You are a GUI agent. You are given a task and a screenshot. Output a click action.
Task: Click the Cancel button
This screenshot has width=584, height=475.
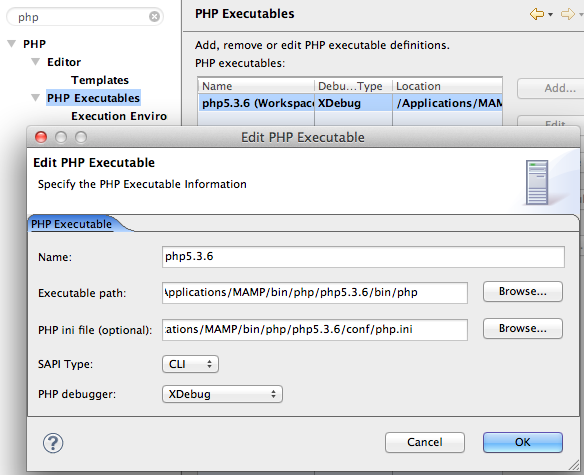425,442
